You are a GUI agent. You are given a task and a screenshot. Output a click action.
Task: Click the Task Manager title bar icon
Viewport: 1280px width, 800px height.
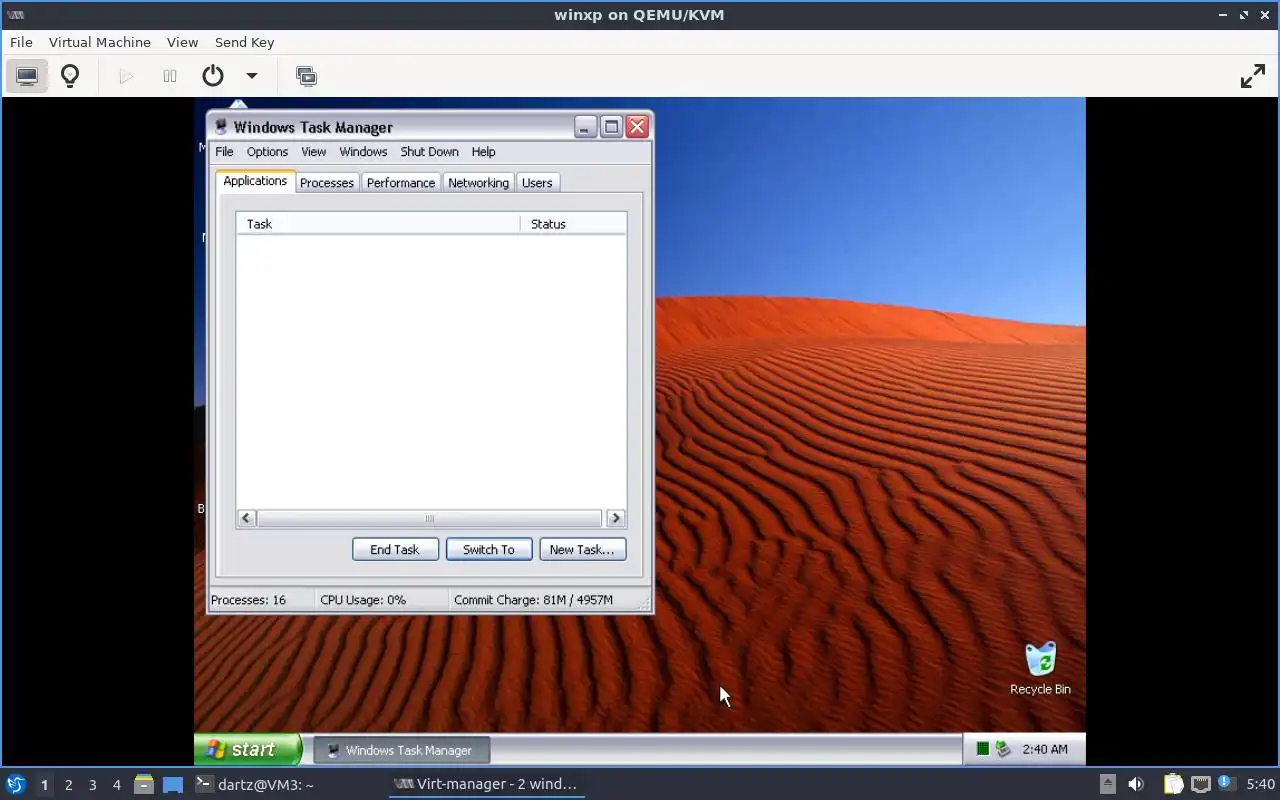(x=221, y=127)
